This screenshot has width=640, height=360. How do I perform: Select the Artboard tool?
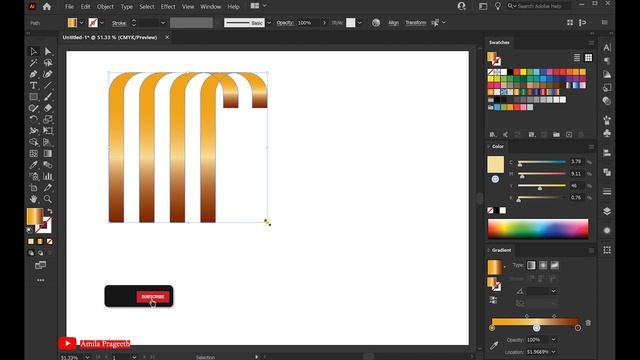[x=33, y=188]
